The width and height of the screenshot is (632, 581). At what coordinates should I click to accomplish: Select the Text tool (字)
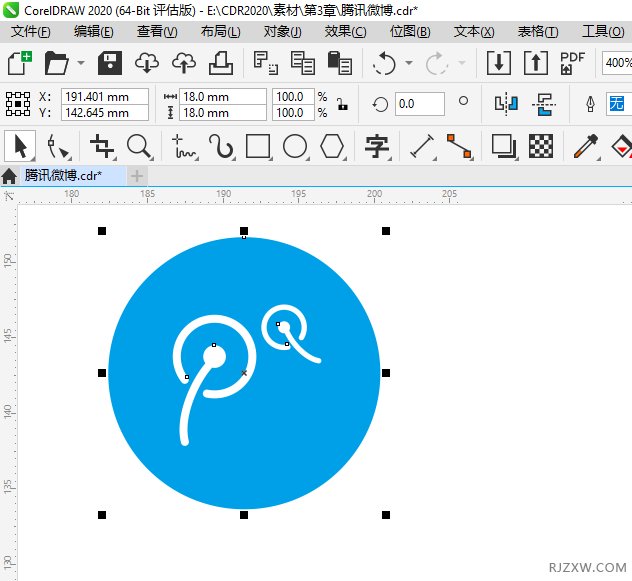377,146
